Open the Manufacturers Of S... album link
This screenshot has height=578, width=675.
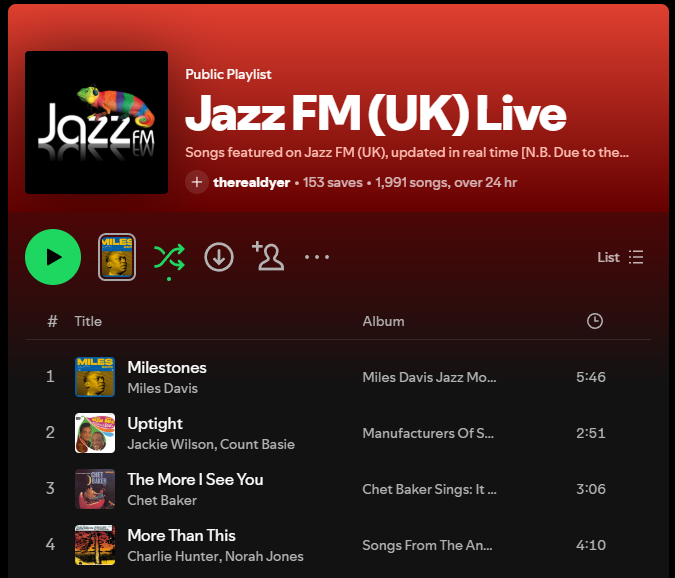coord(428,433)
